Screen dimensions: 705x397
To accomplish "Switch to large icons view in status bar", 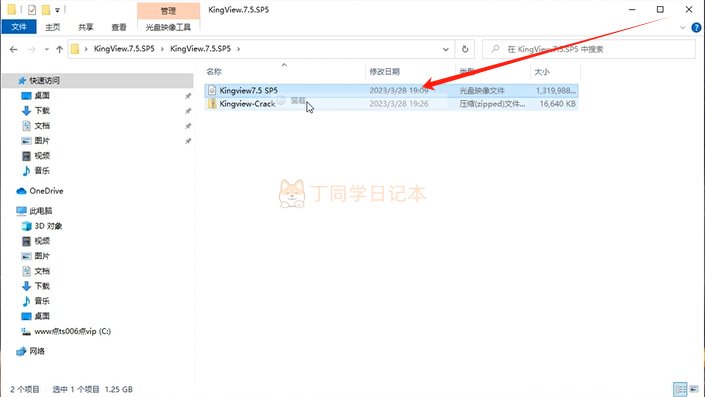I will click(x=695, y=389).
